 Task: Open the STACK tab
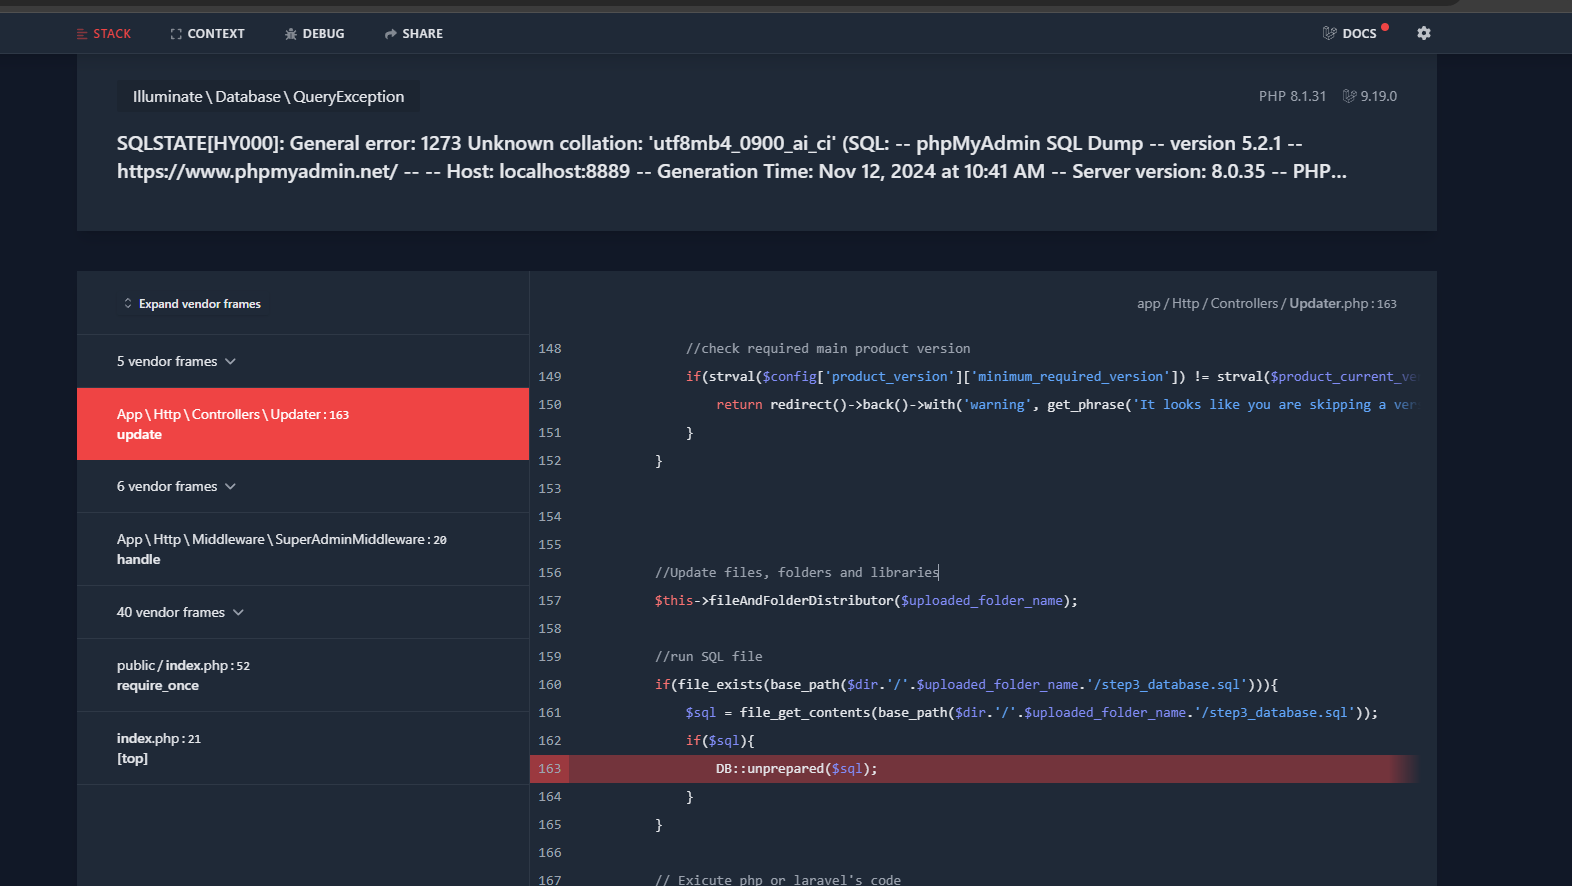click(104, 34)
